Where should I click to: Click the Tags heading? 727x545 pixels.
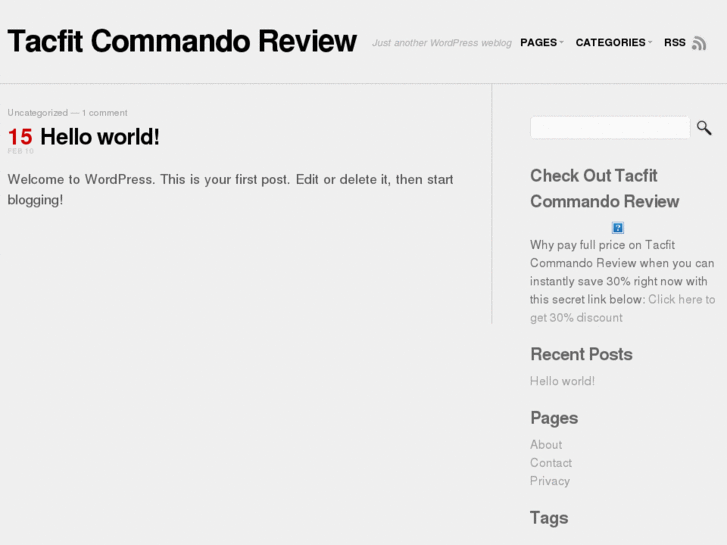point(549,518)
